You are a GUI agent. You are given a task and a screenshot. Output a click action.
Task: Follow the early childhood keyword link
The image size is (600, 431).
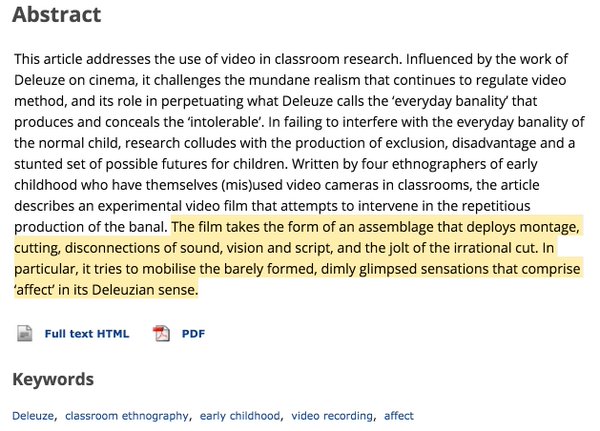[x=240, y=416]
